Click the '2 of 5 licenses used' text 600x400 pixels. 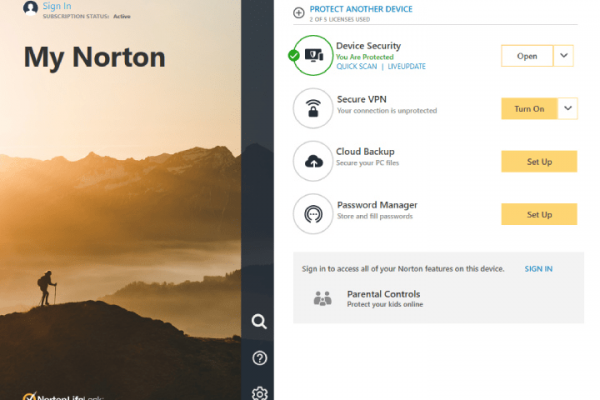340,19
